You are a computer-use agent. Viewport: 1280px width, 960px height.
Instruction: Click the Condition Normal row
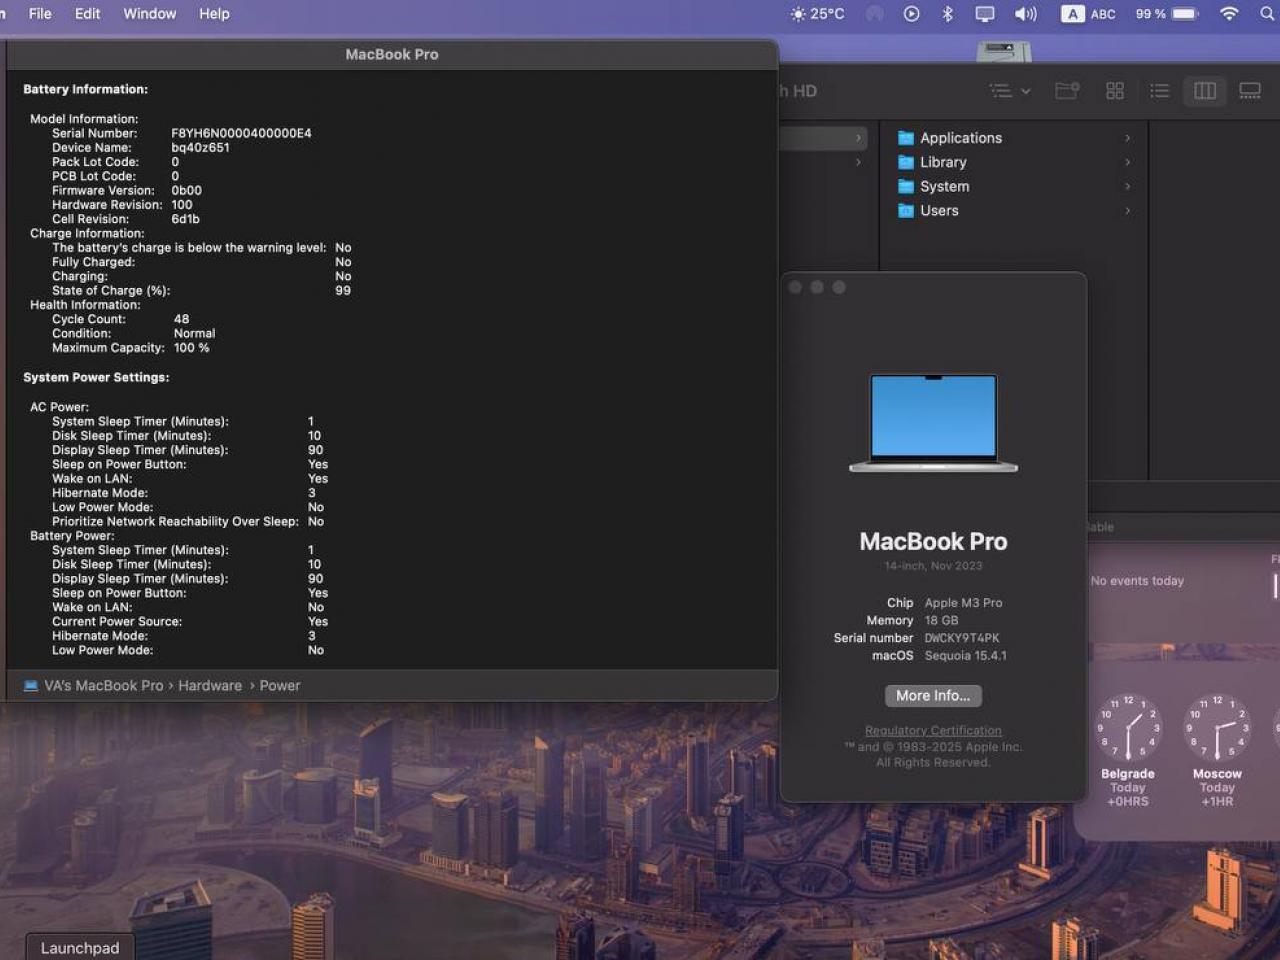click(x=133, y=334)
